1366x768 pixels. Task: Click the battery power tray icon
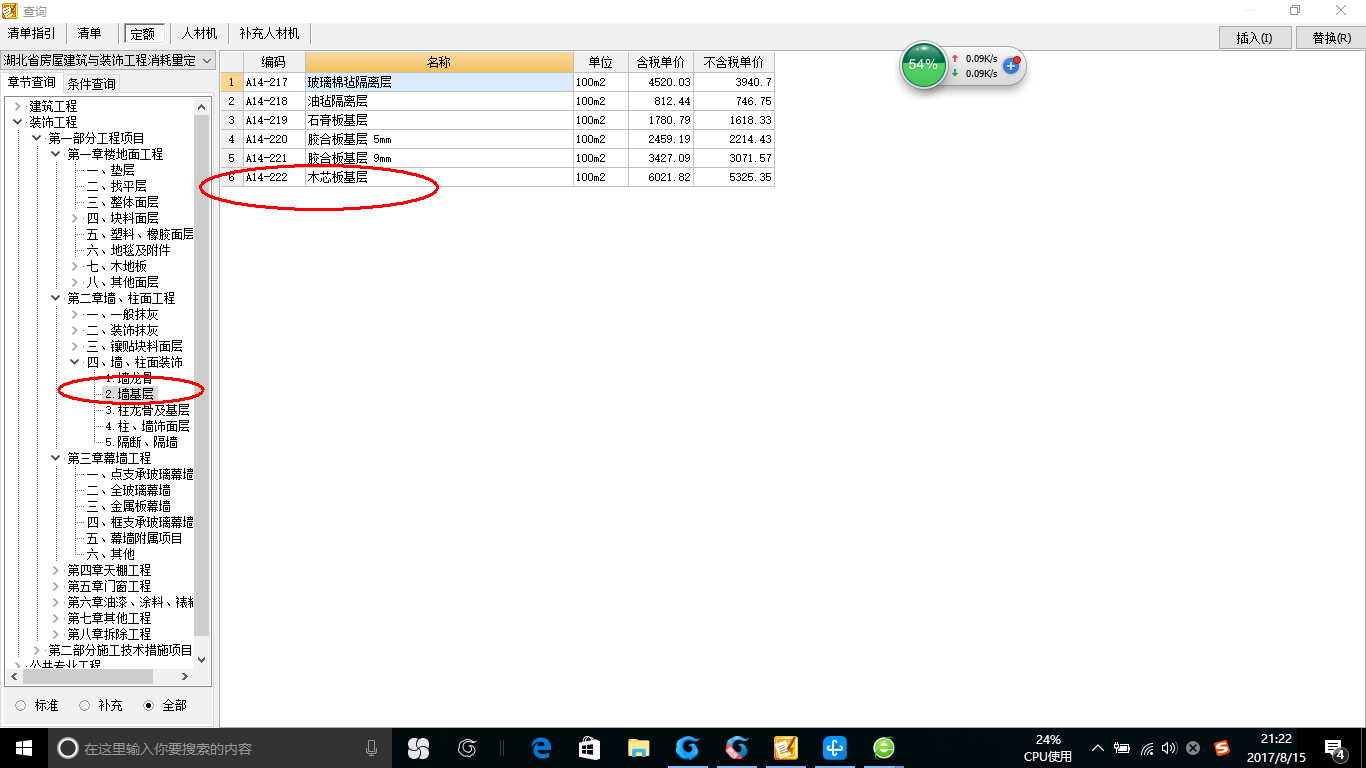coord(1122,748)
